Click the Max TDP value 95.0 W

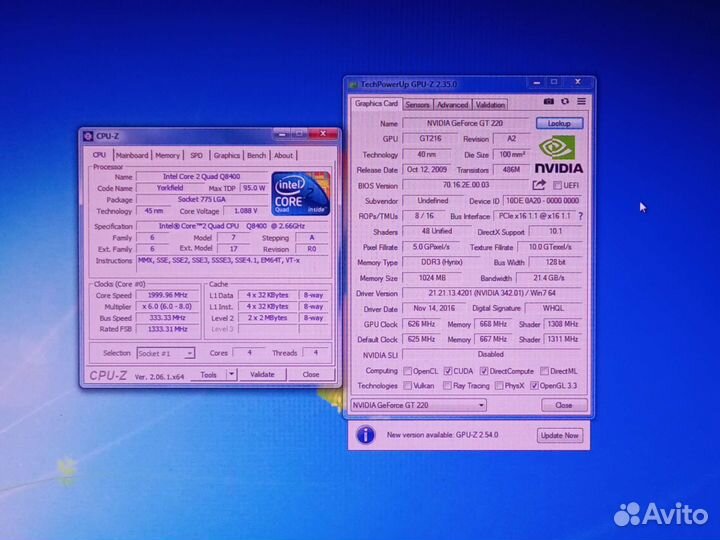tap(254, 188)
